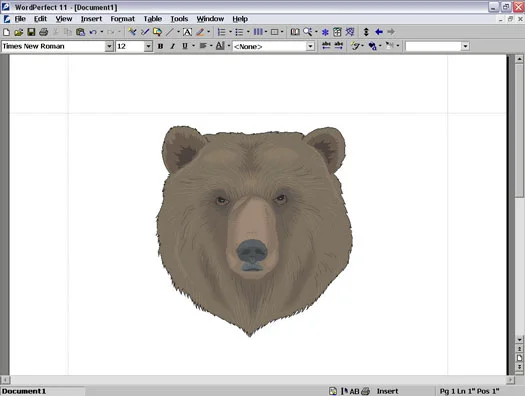Open the Window menu
525x396 pixels.
[x=210, y=19]
